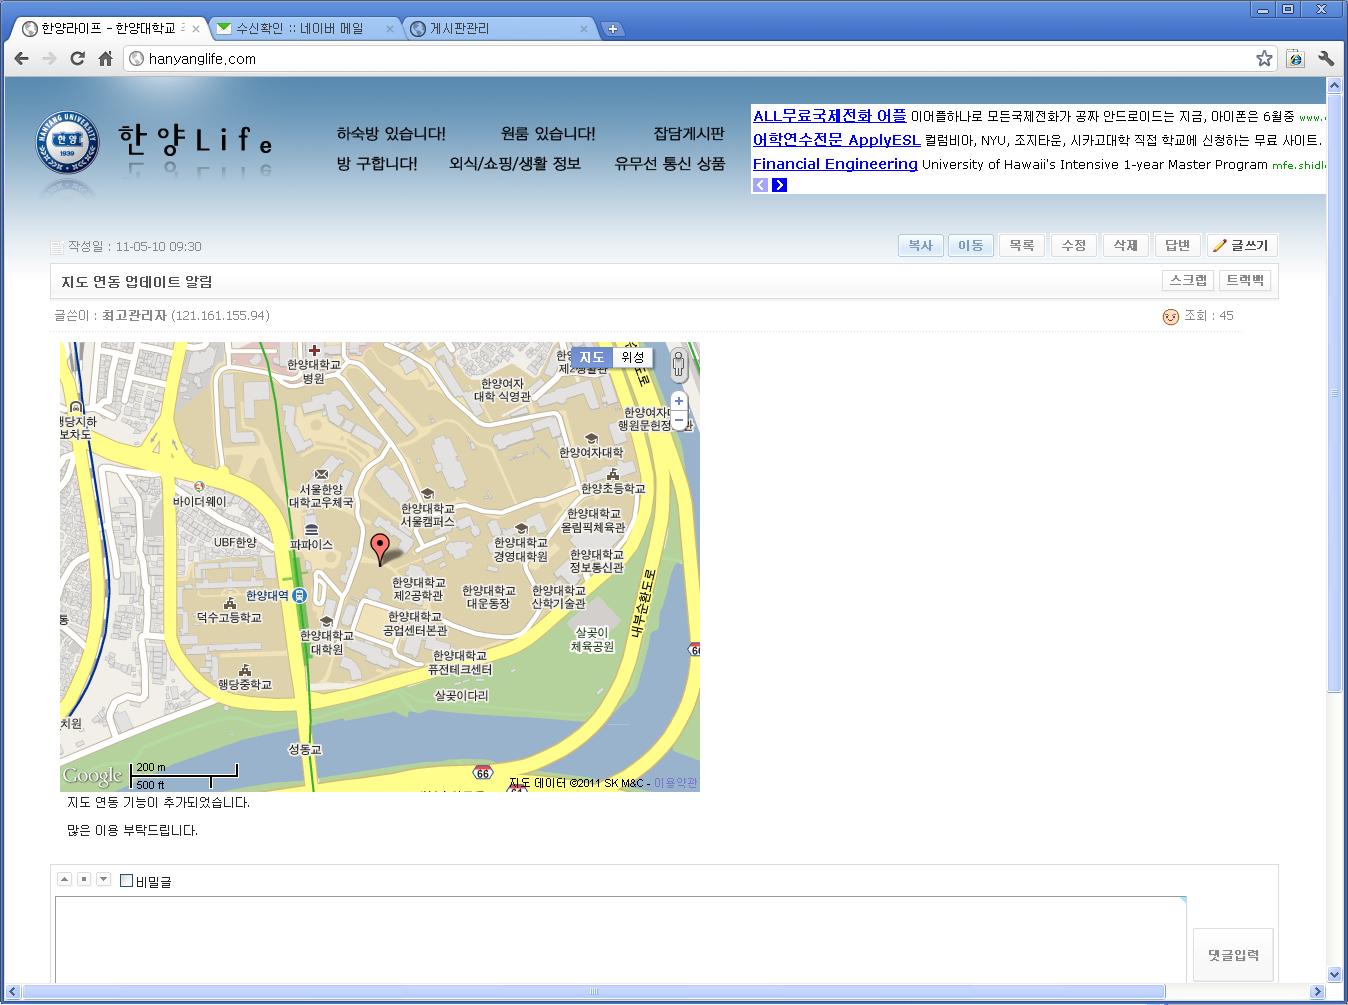Click the Street View pegman on map
The image size is (1348, 1005).
point(678,364)
